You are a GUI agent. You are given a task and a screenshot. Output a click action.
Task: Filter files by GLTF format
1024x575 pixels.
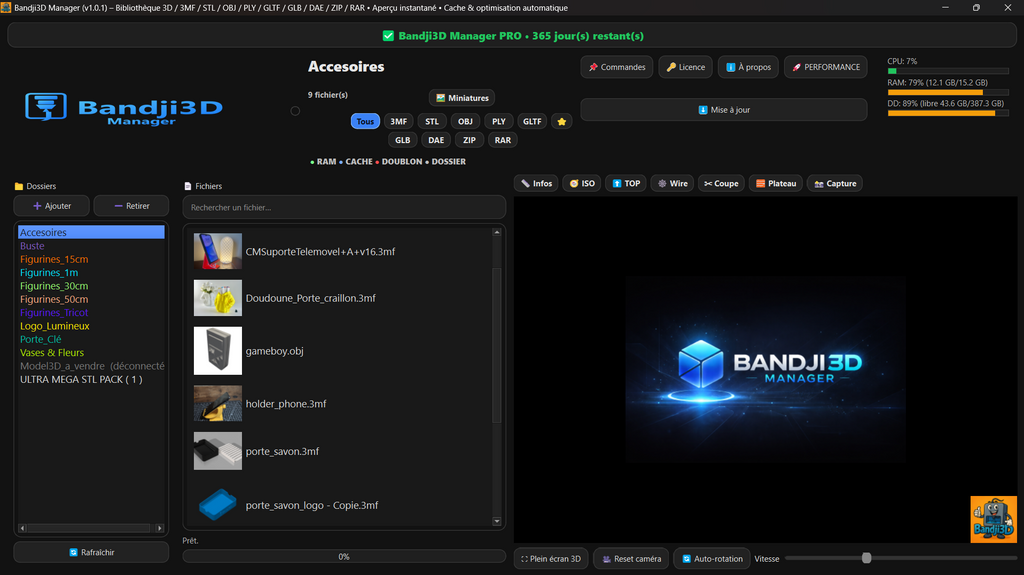pos(532,122)
